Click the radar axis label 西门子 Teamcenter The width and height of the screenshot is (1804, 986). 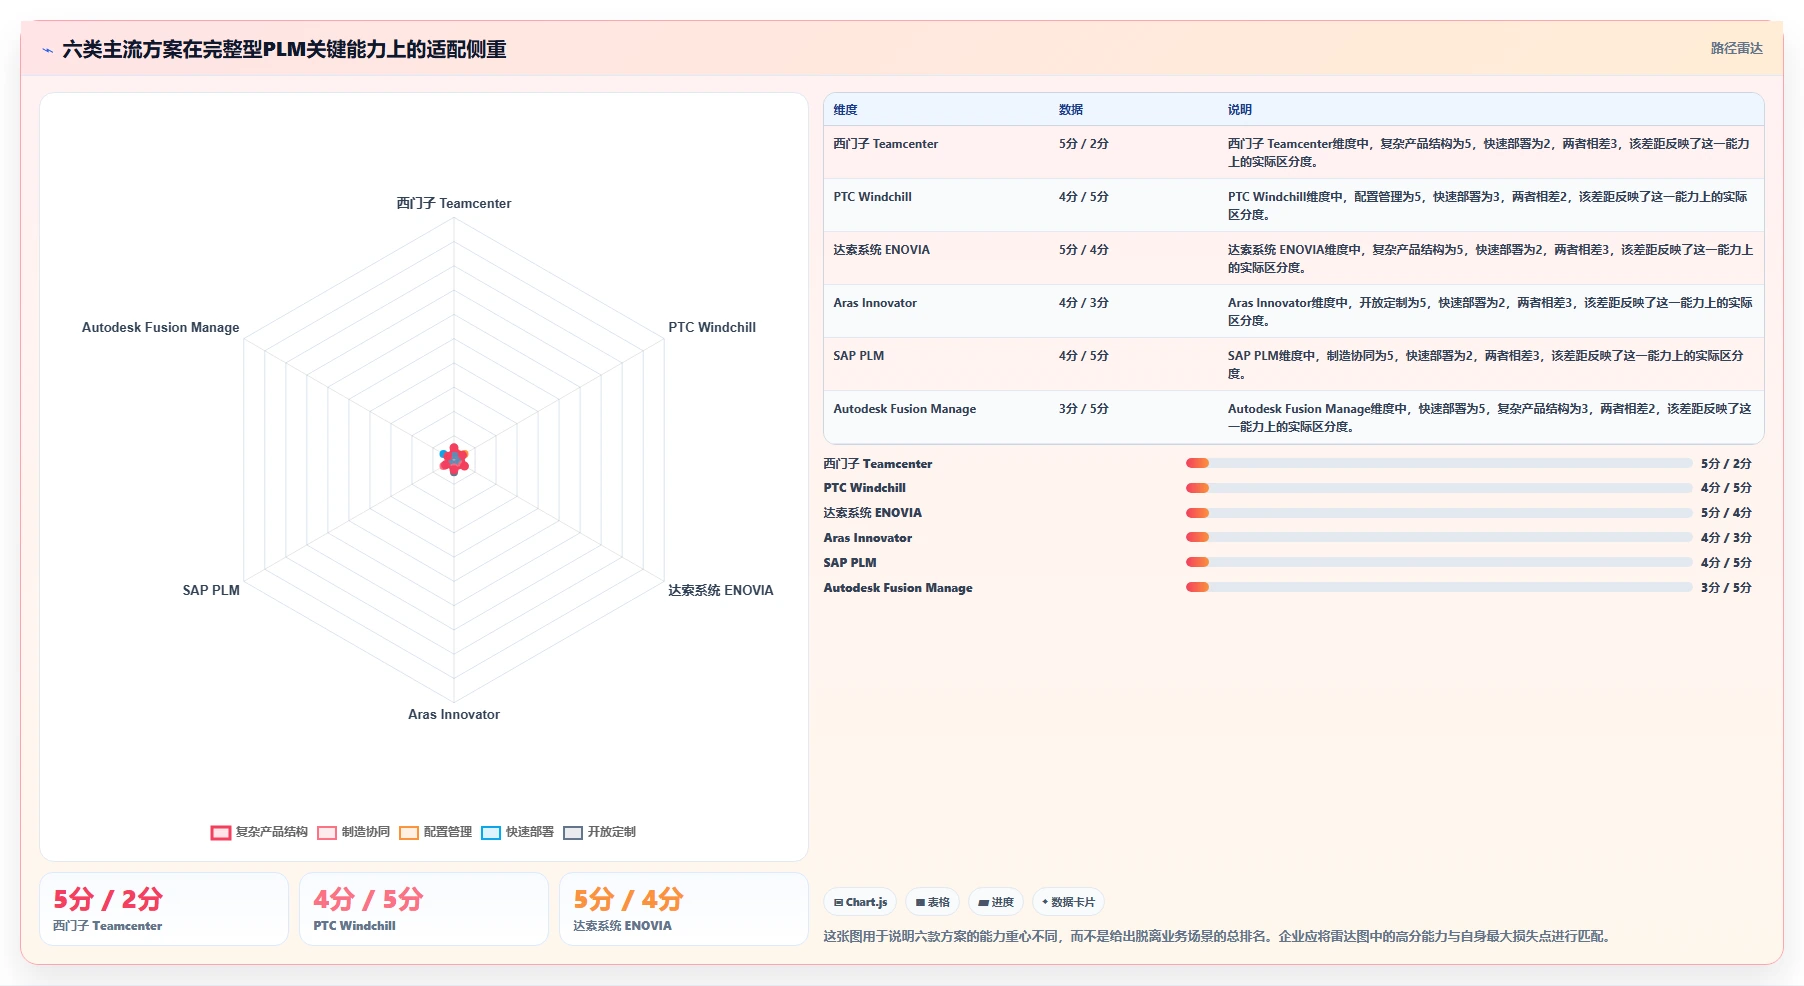(454, 203)
